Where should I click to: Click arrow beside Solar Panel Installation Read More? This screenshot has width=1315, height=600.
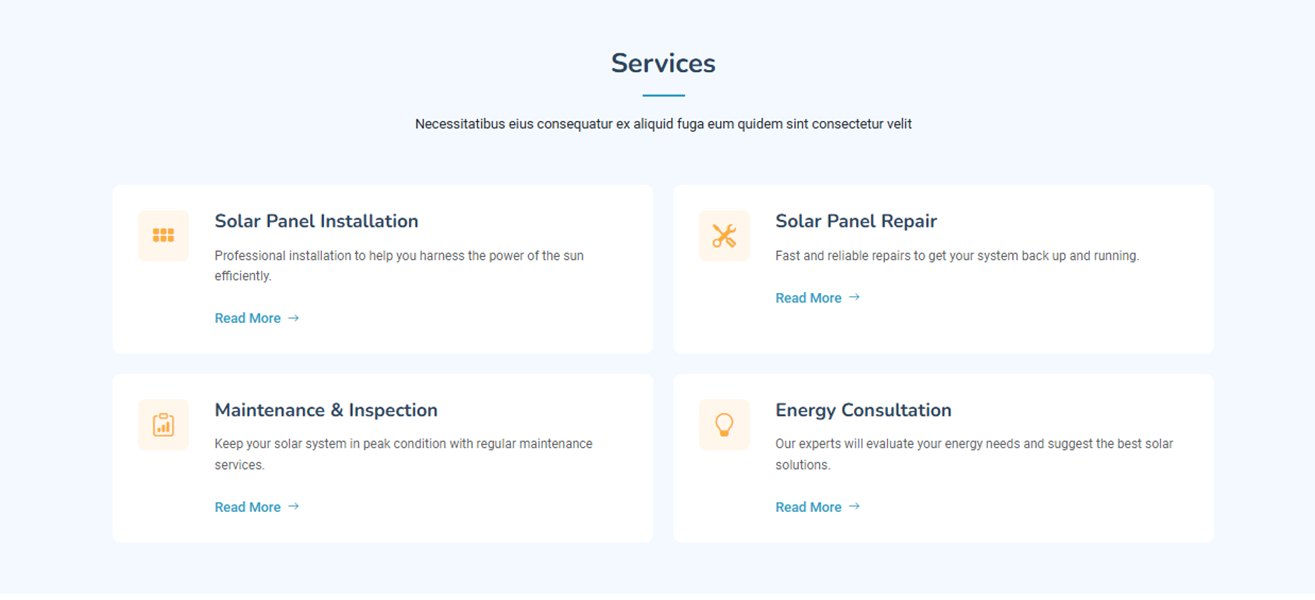point(294,318)
